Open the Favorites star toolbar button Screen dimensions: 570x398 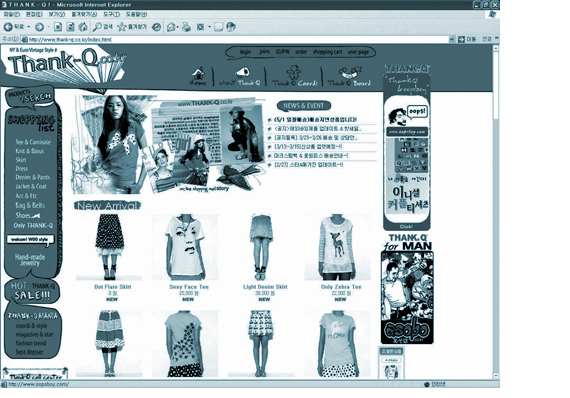tap(132, 27)
